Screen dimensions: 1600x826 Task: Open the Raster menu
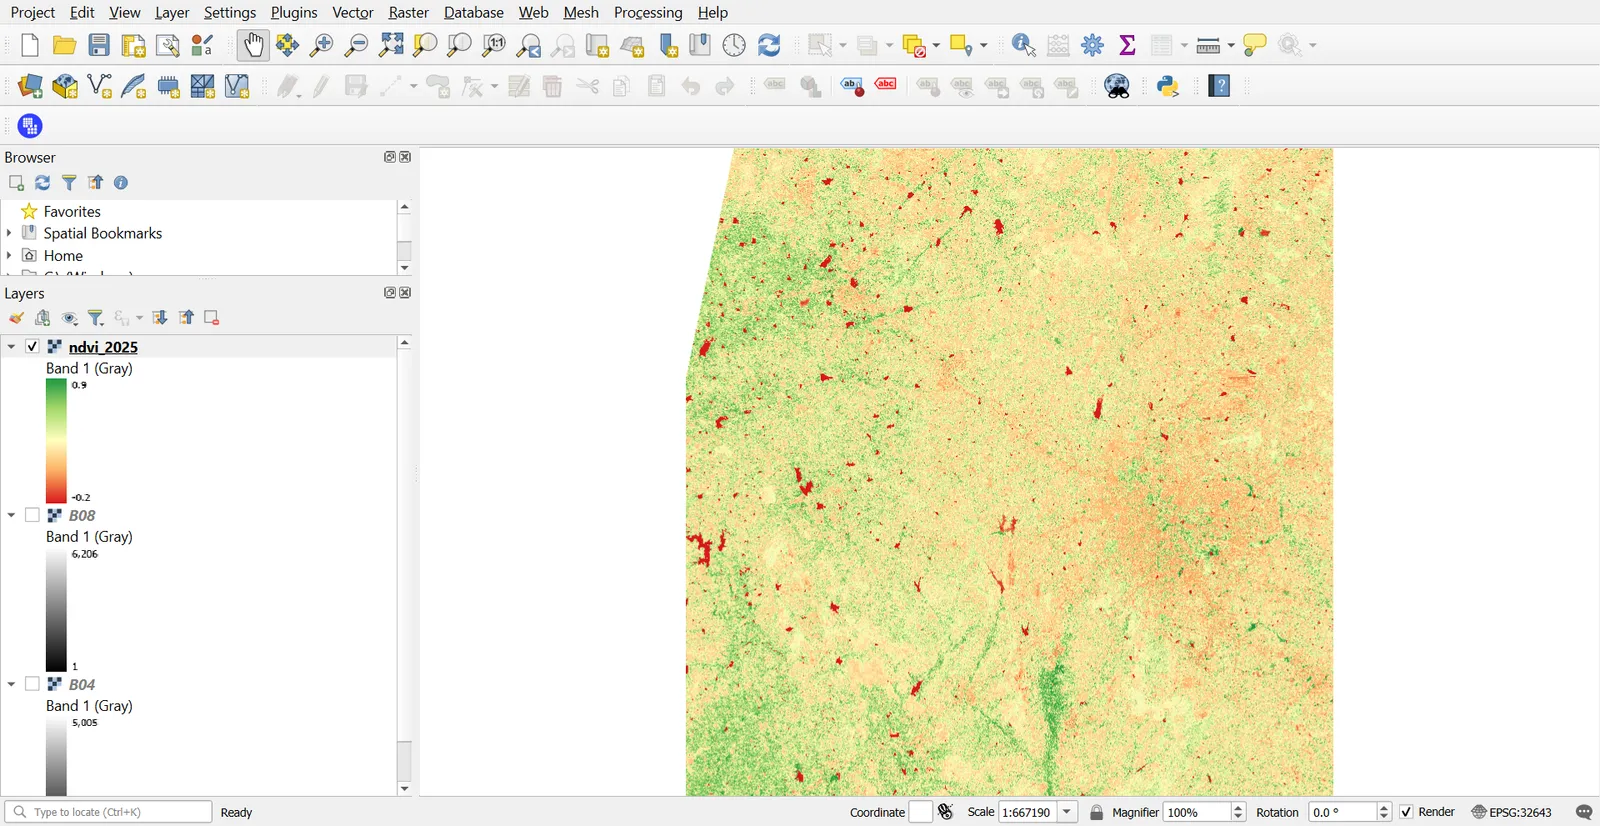point(408,12)
